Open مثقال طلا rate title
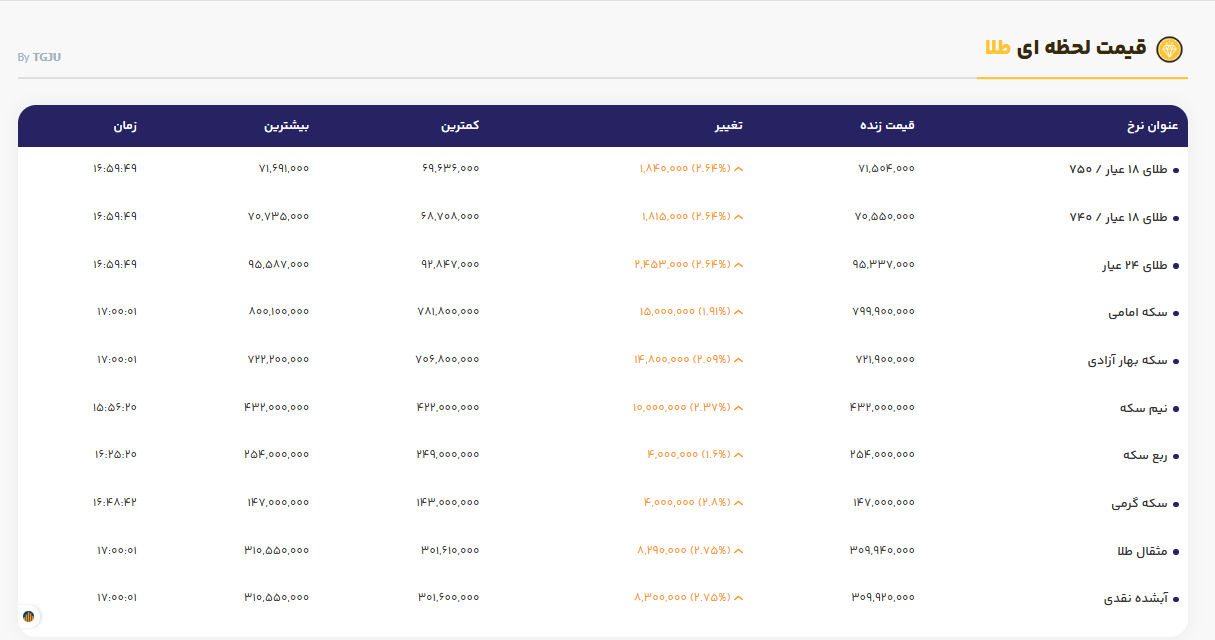The width and height of the screenshot is (1215, 640). click(1142, 551)
